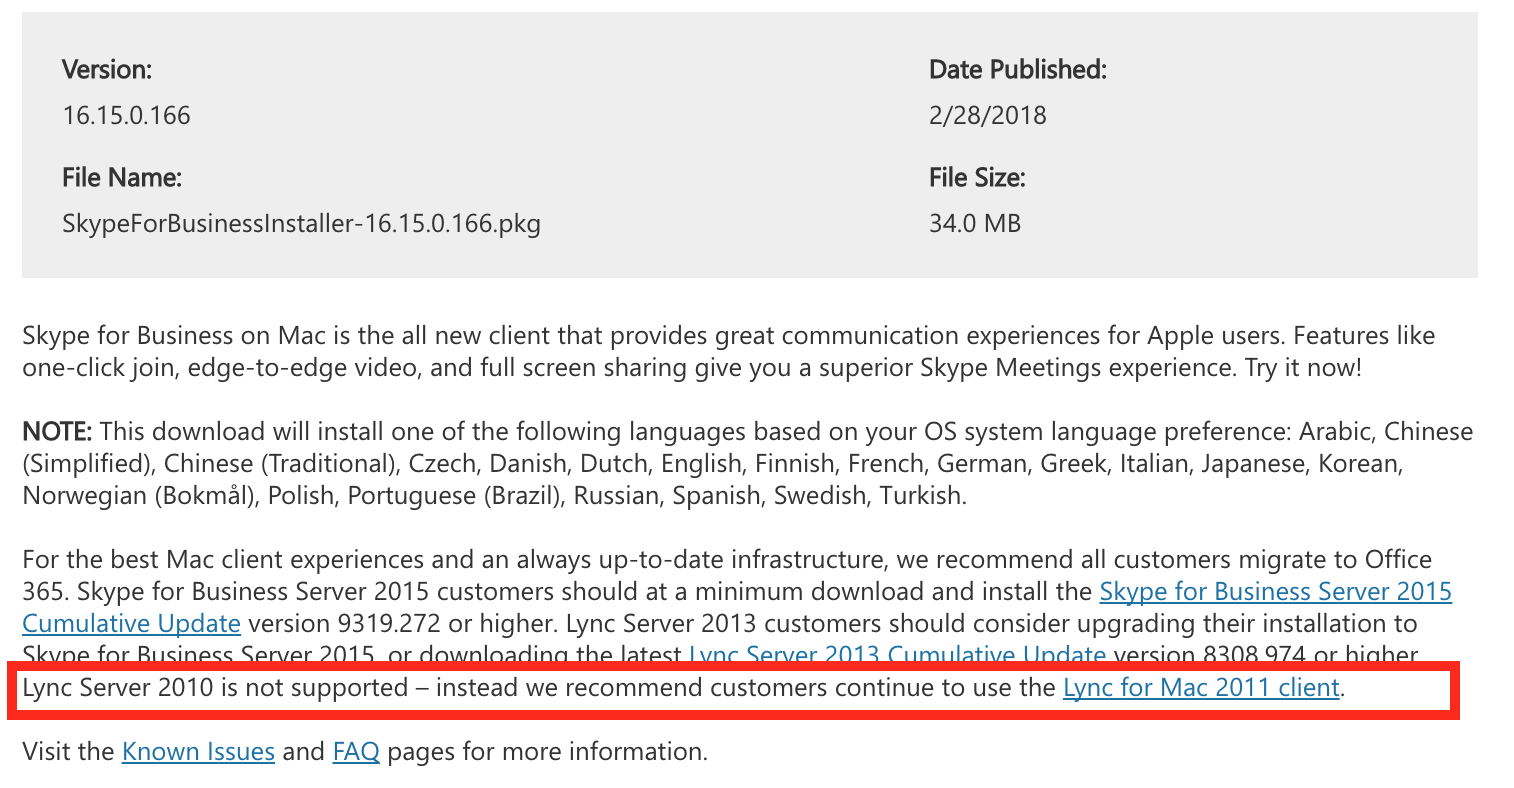Image resolution: width=1514 pixels, height=788 pixels.
Task: Click the 'Norwegian (Bokmål)' language text
Action: (x=139, y=496)
